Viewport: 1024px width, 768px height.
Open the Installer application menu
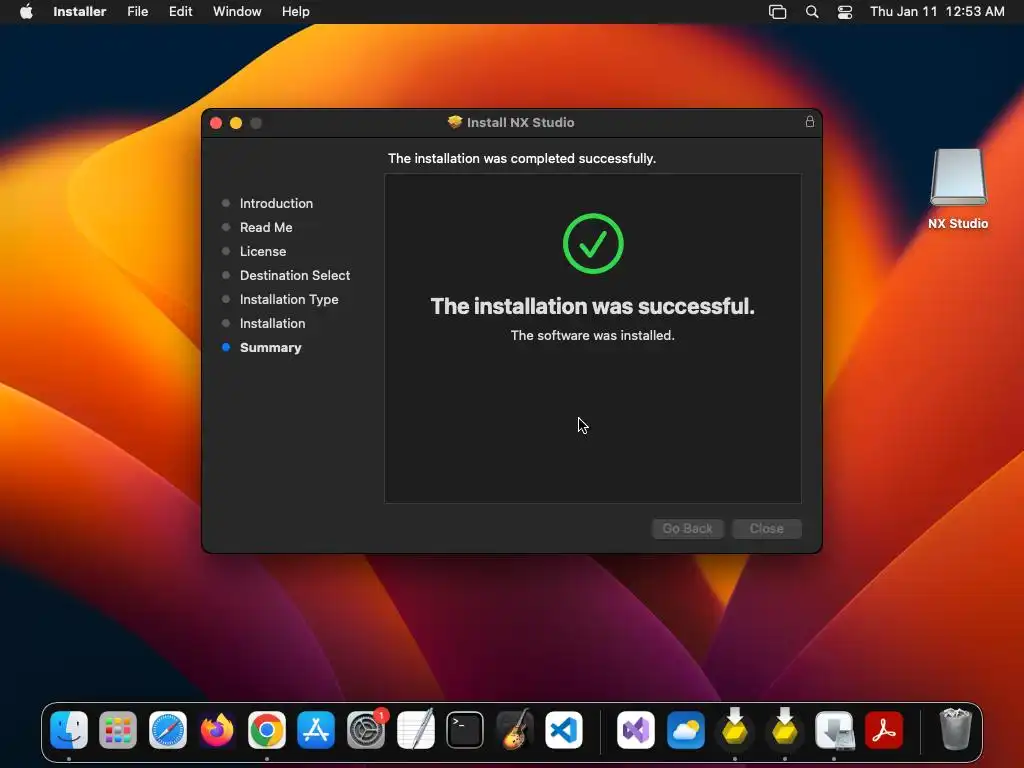[x=80, y=11]
